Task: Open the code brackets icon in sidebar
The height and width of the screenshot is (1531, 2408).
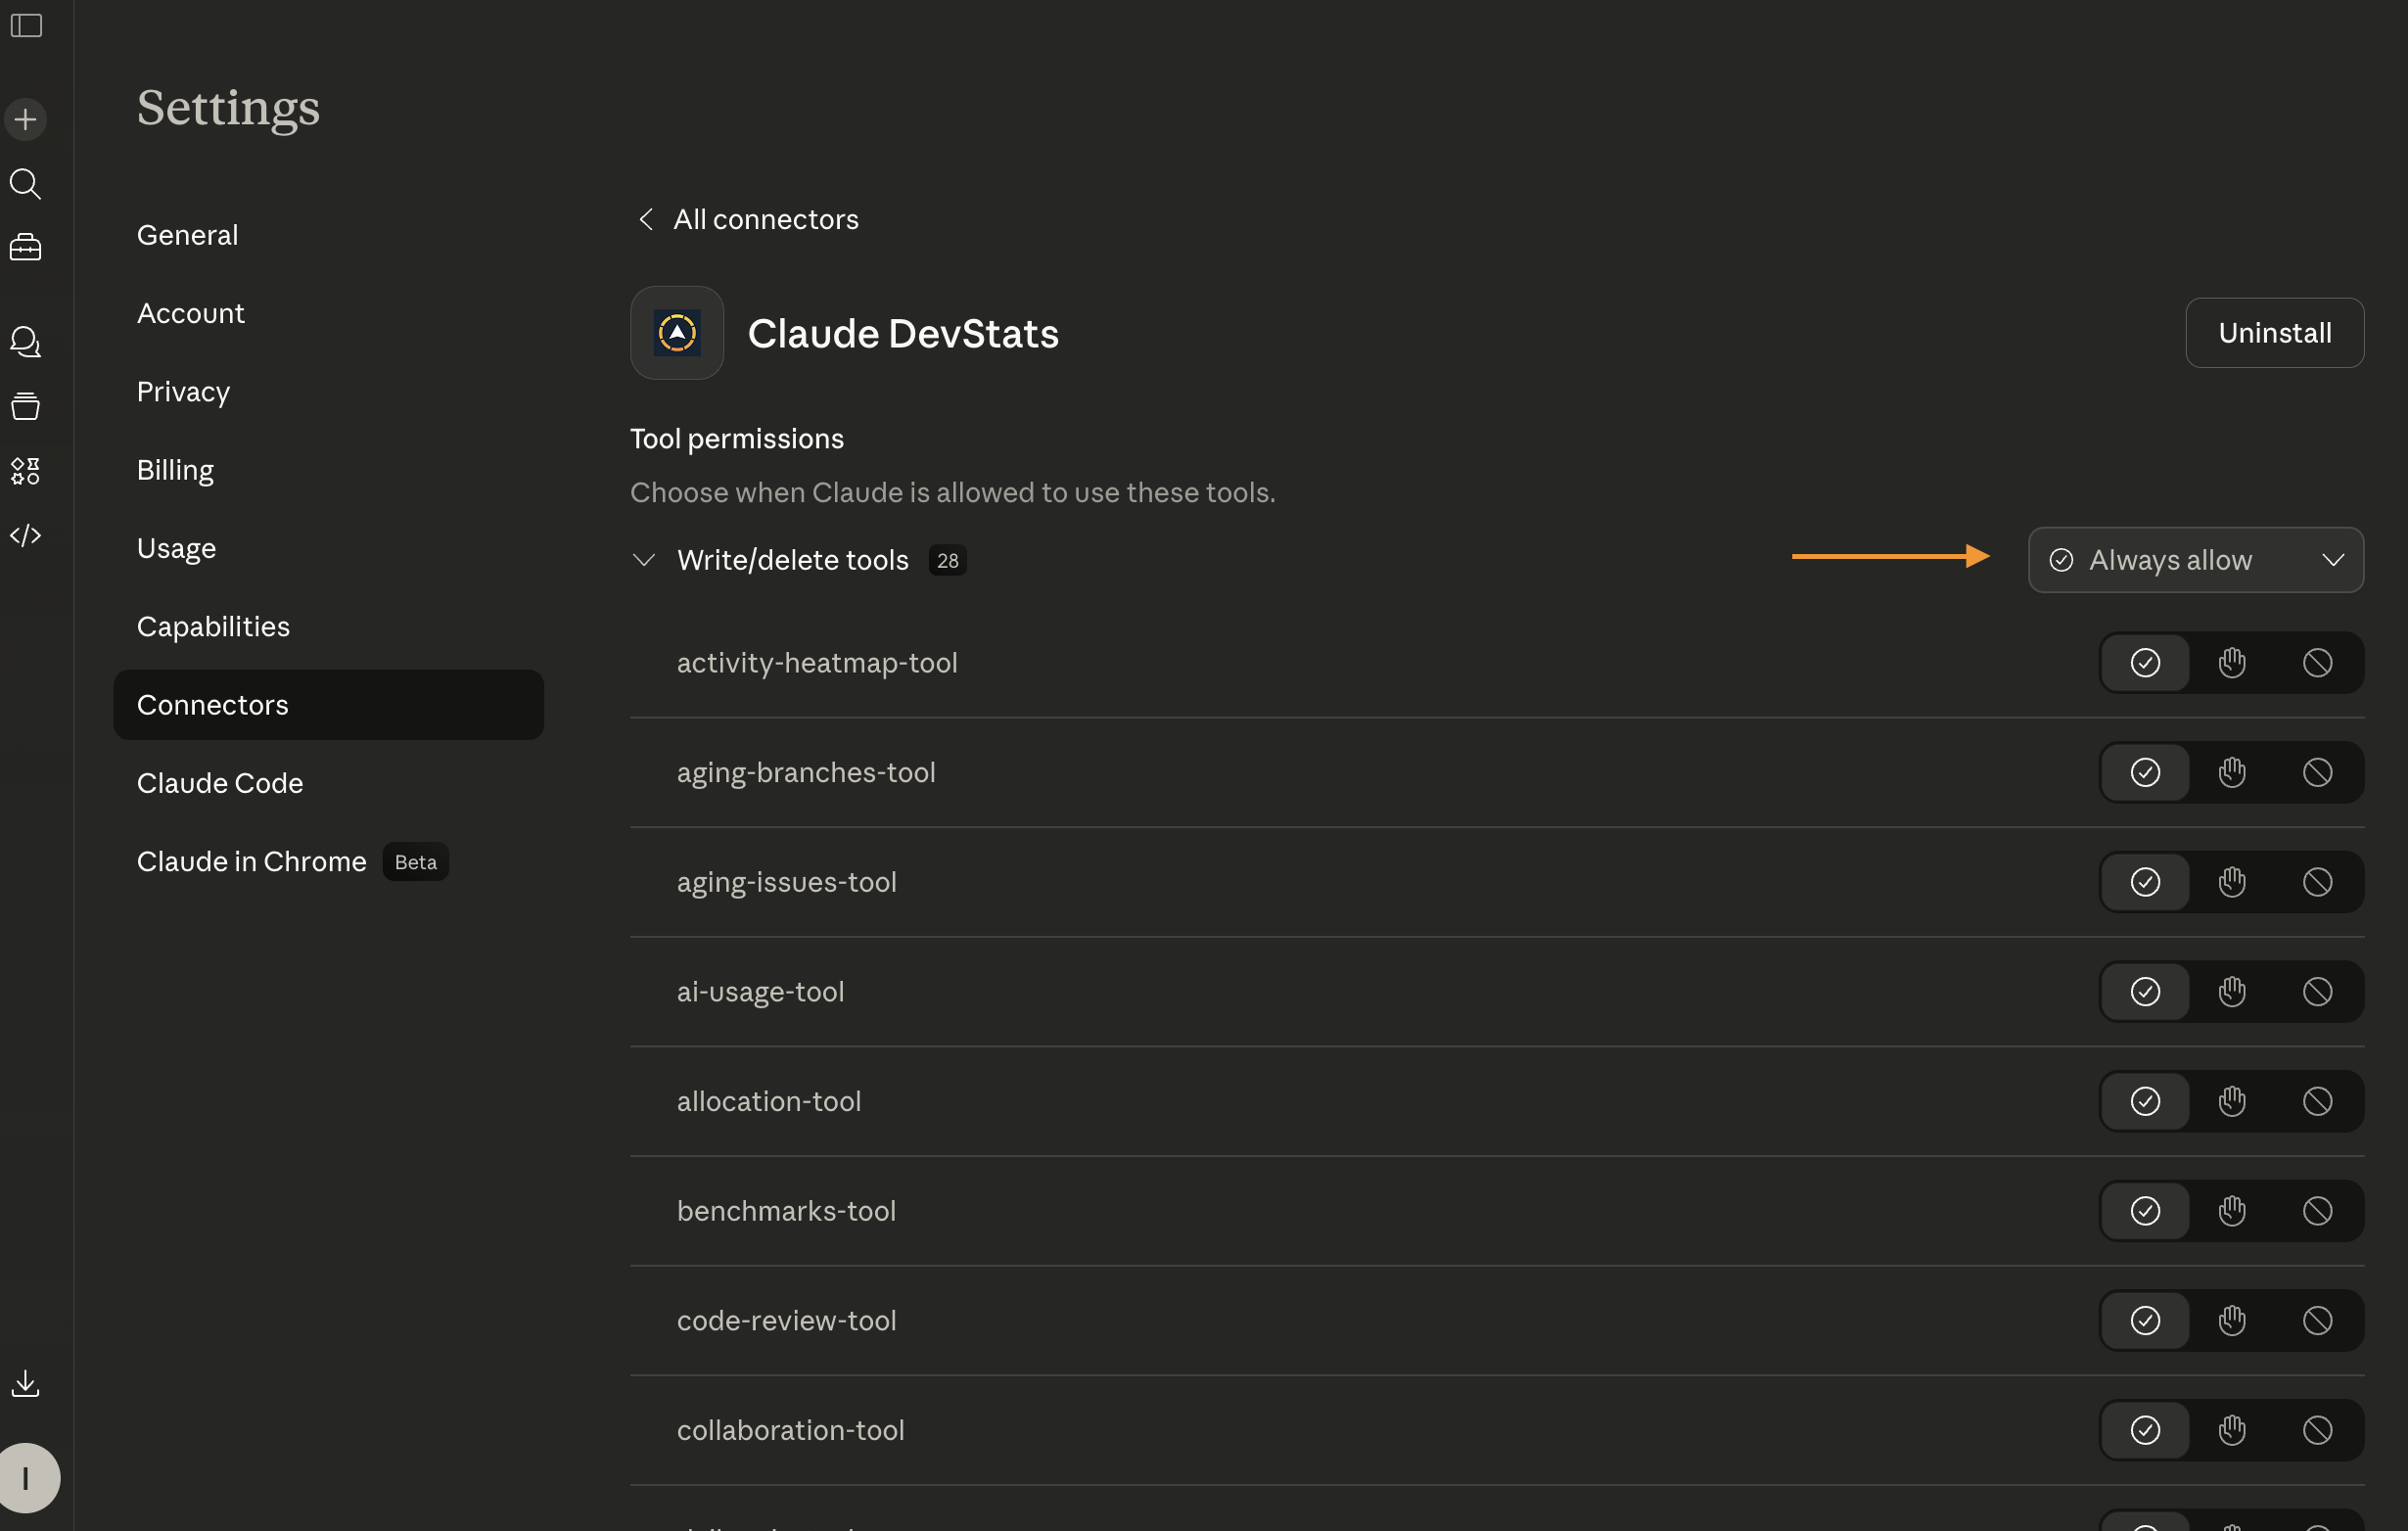Action: [26, 535]
